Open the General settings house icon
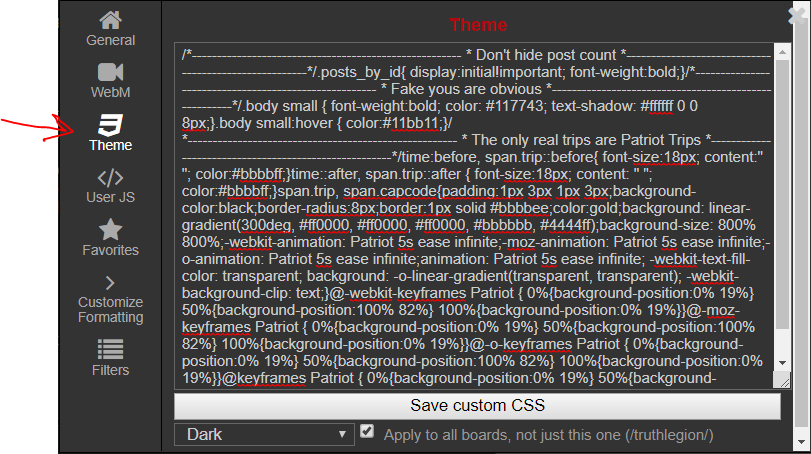Screen dimensions: 811x454 tap(110, 20)
